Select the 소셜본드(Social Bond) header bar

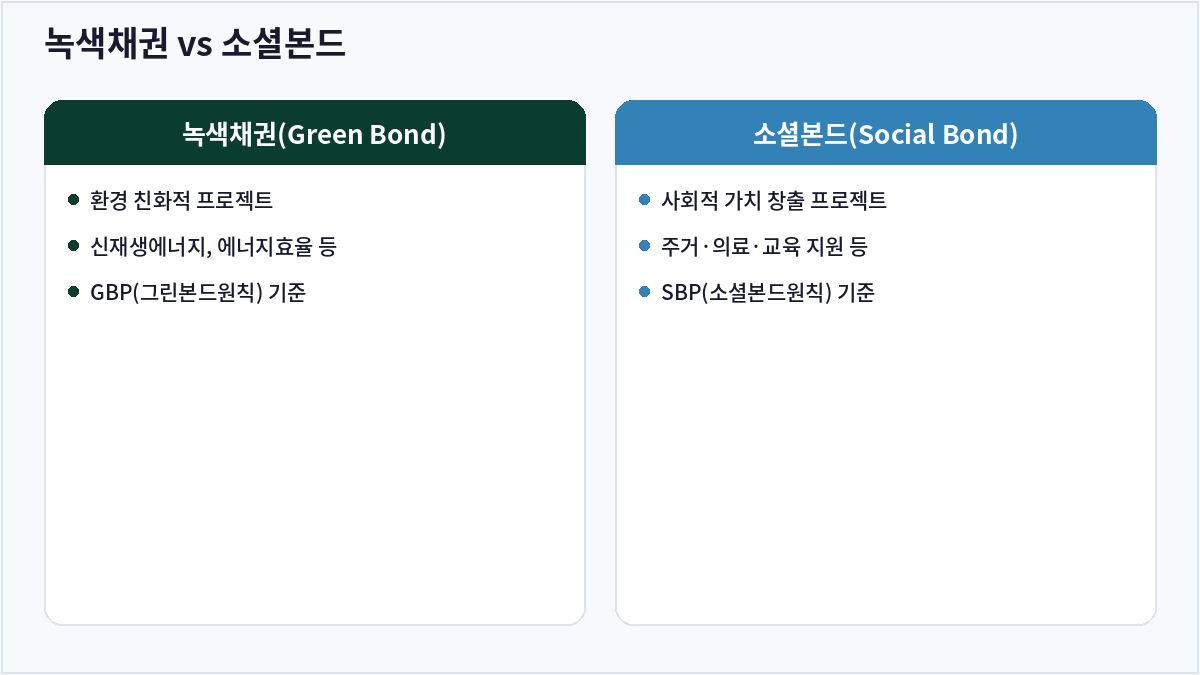(886, 133)
